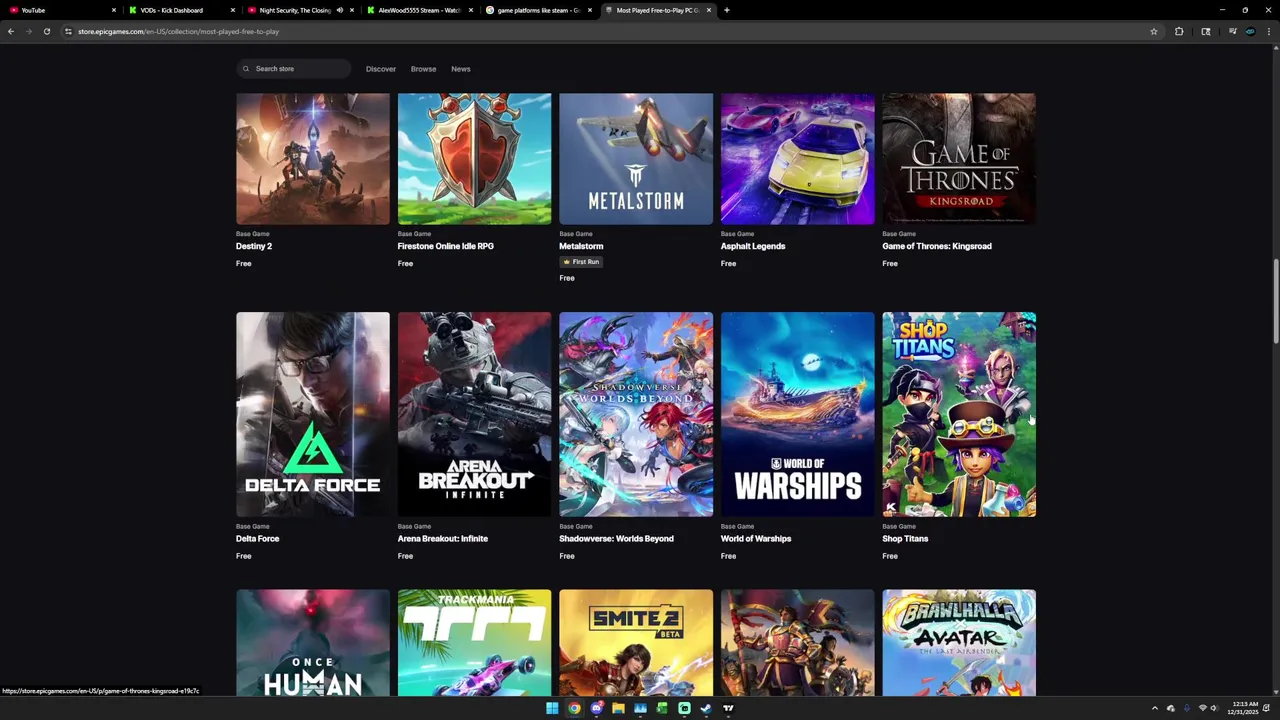The width and height of the screenshot is (1280, 720).
Task: Open the Chrome three-dot menu
Action: [1269, 31]
